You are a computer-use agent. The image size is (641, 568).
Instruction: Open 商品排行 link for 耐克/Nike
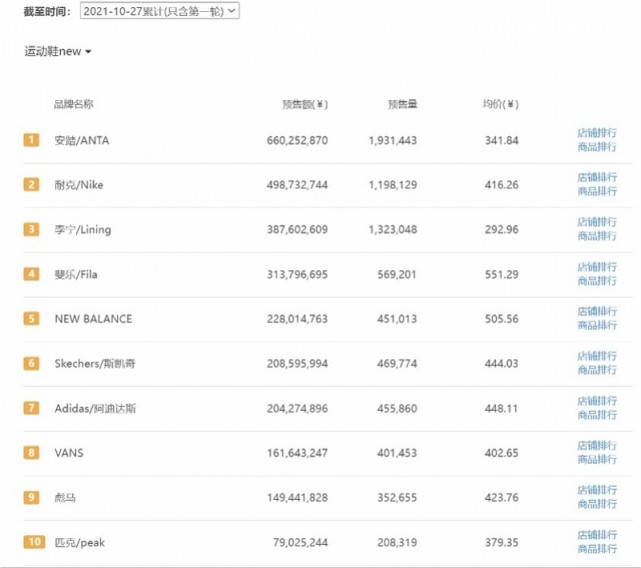coord(597,191)
